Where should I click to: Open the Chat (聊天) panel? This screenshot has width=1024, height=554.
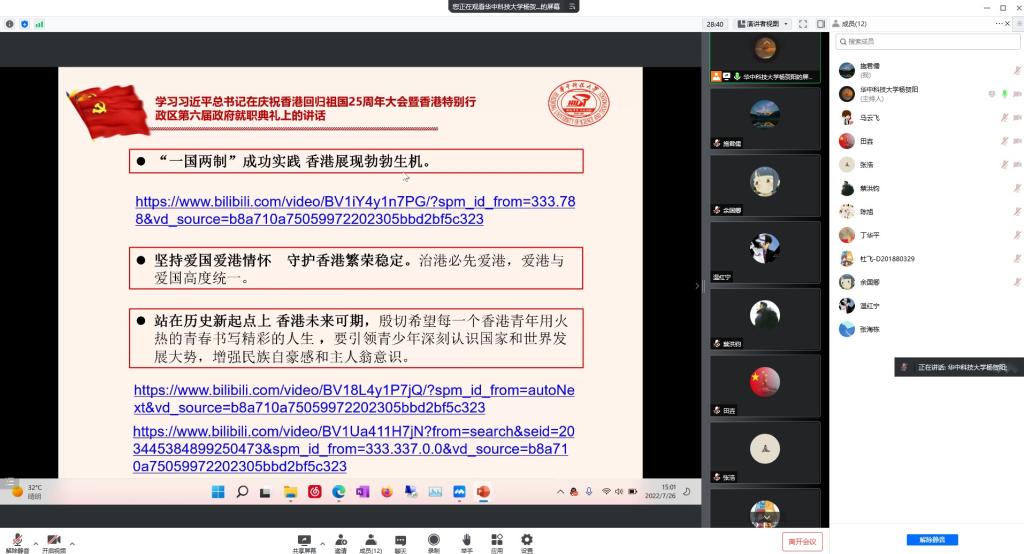pyautogui.click(x=400, y=541)
